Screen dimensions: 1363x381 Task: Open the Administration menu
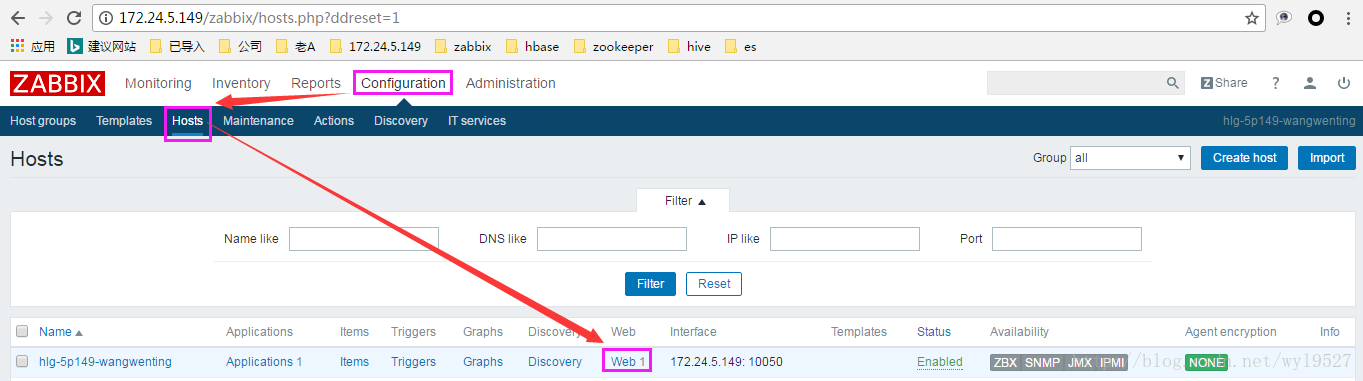(510, 83)
